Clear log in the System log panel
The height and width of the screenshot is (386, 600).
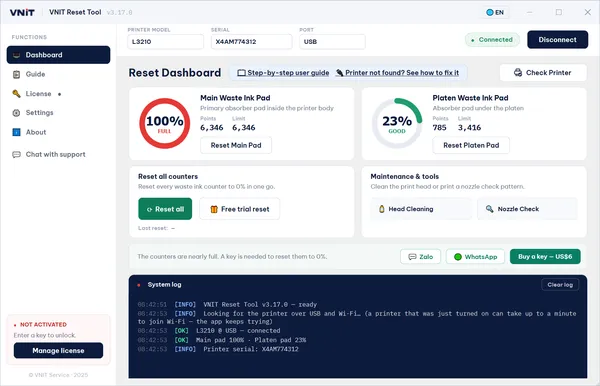[560, 285]
